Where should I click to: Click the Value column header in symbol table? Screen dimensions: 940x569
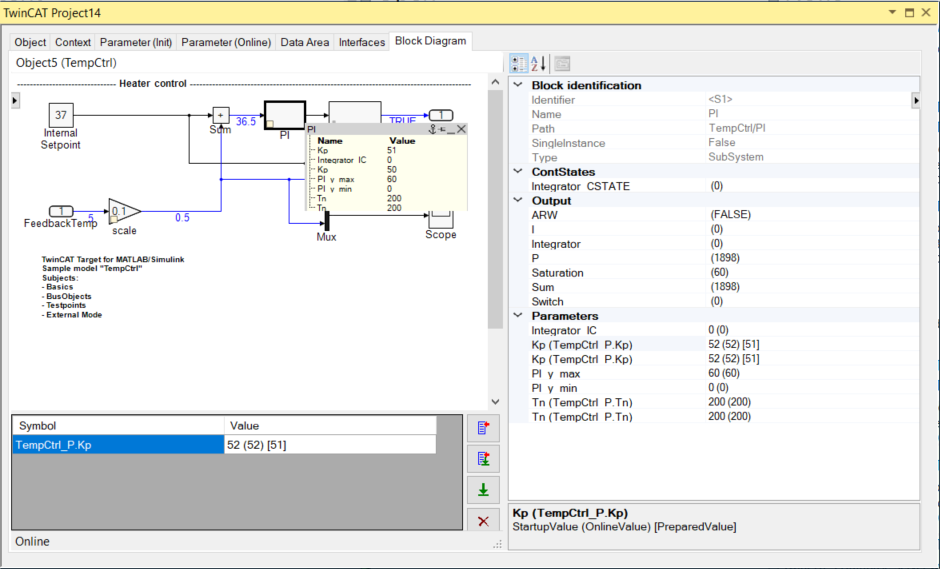(x=330, y=426)
